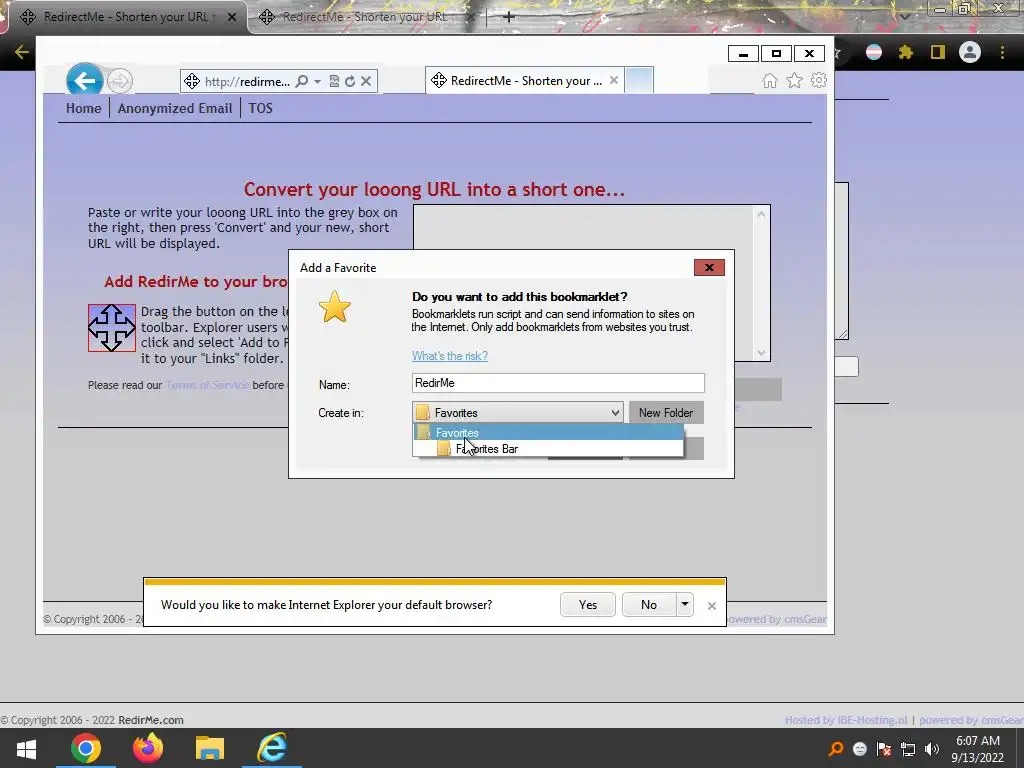The height and width of the screenshot is (768, 1024).
Task: Select Favorites in the dropdown list
Action: 548,432
